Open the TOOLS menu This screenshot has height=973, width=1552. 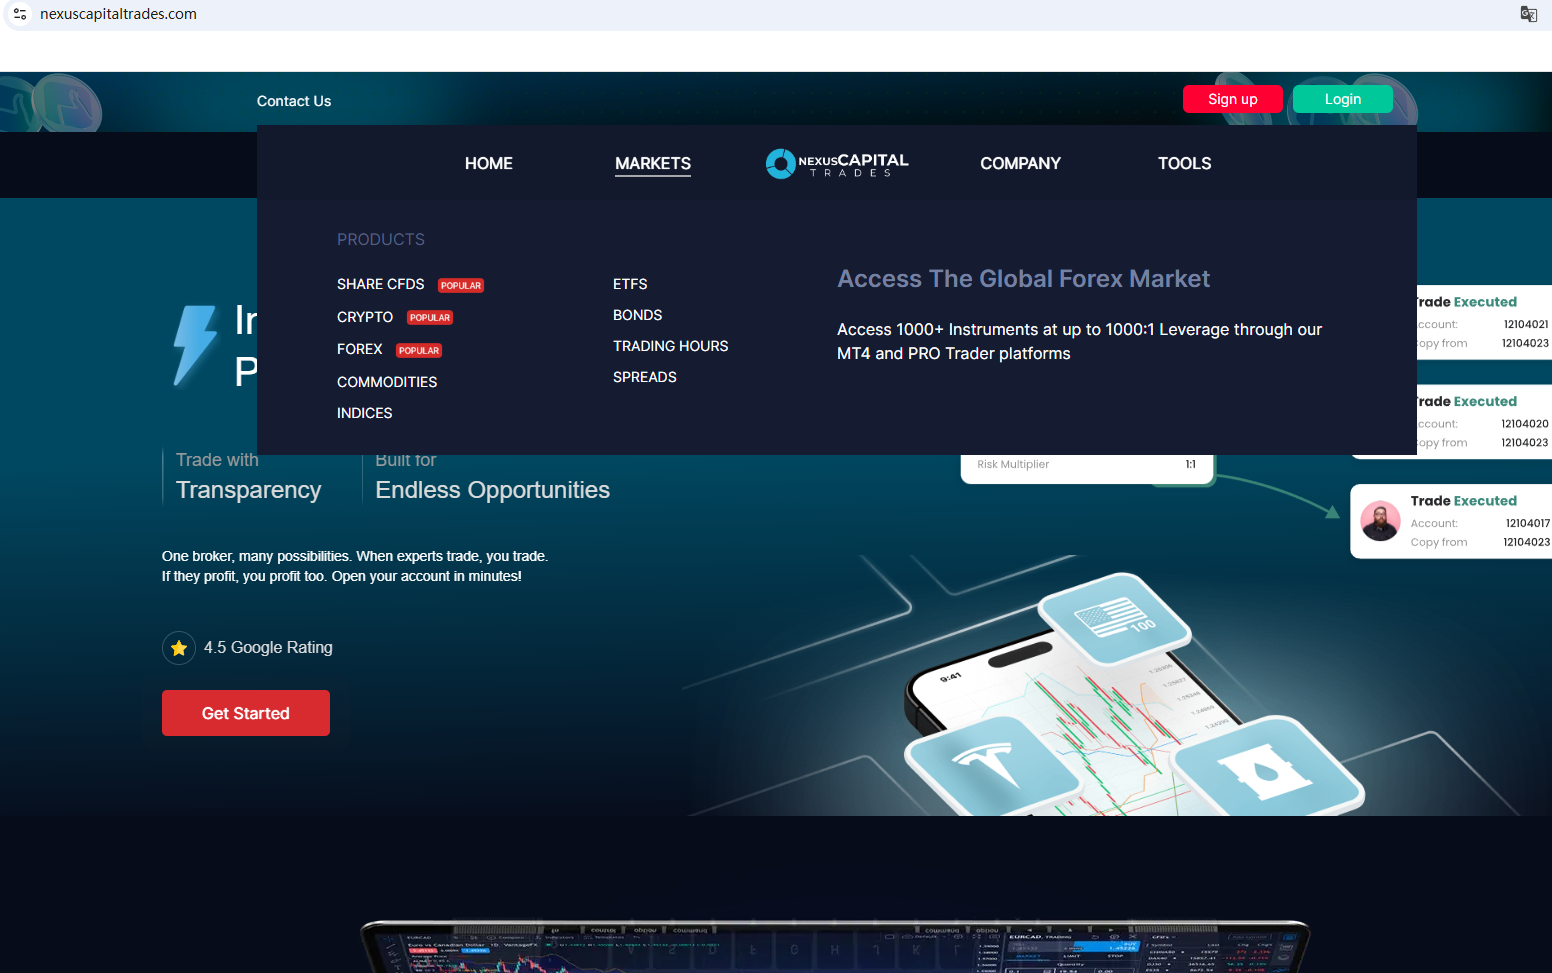(1185, 163)
